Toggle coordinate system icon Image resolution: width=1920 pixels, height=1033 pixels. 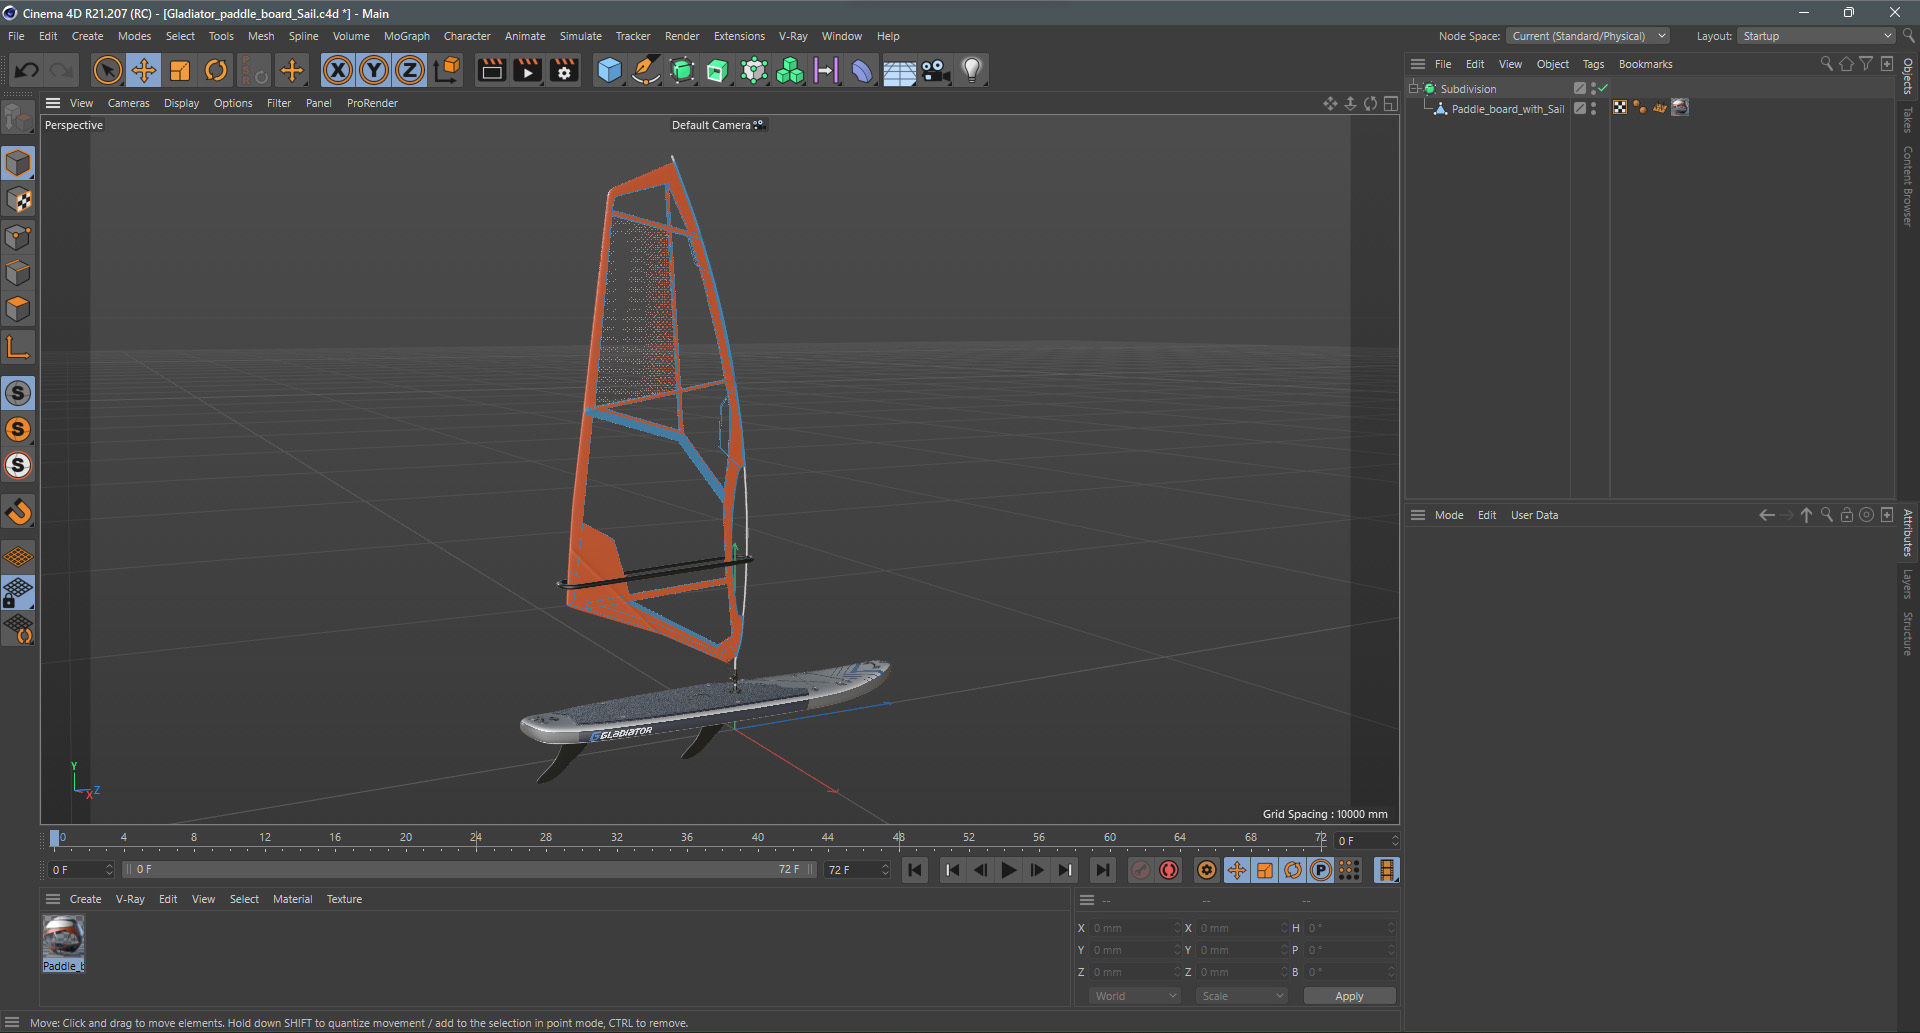(448, 70)
